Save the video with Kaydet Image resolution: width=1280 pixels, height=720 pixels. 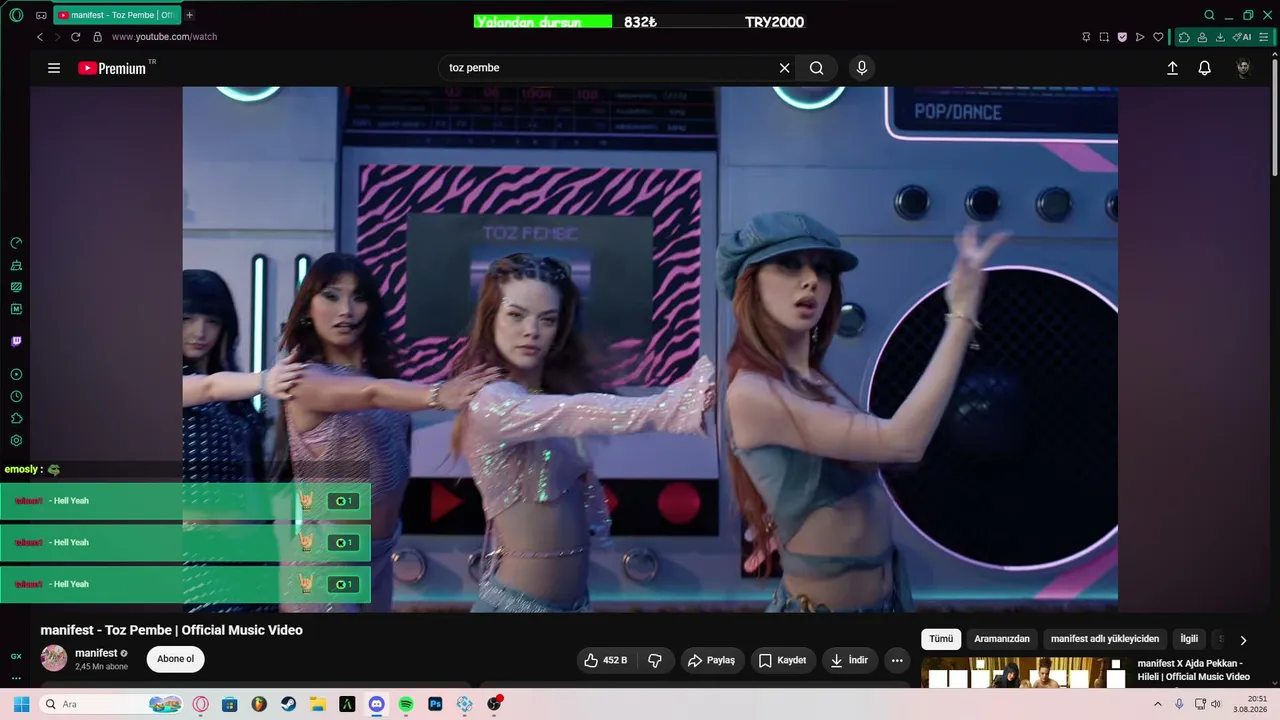(x=782, y=660)
